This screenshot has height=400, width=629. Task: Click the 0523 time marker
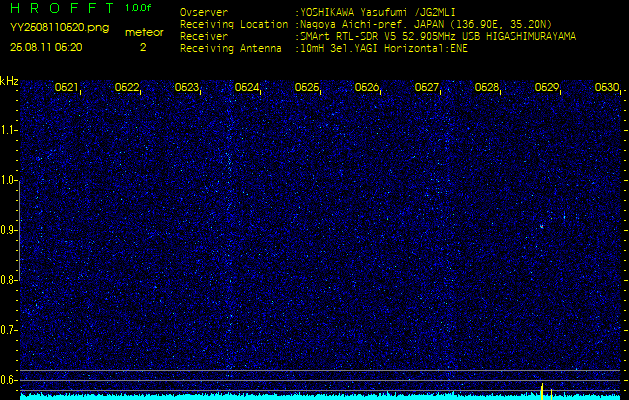click(x=187, y=87)
